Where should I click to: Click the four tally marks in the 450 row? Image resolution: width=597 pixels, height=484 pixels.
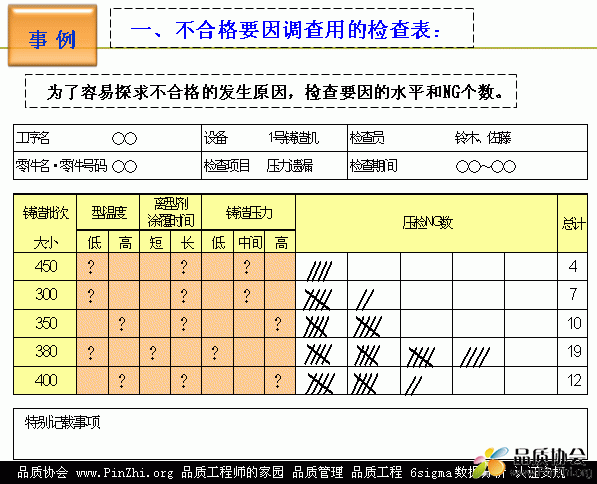pos(319,271)
